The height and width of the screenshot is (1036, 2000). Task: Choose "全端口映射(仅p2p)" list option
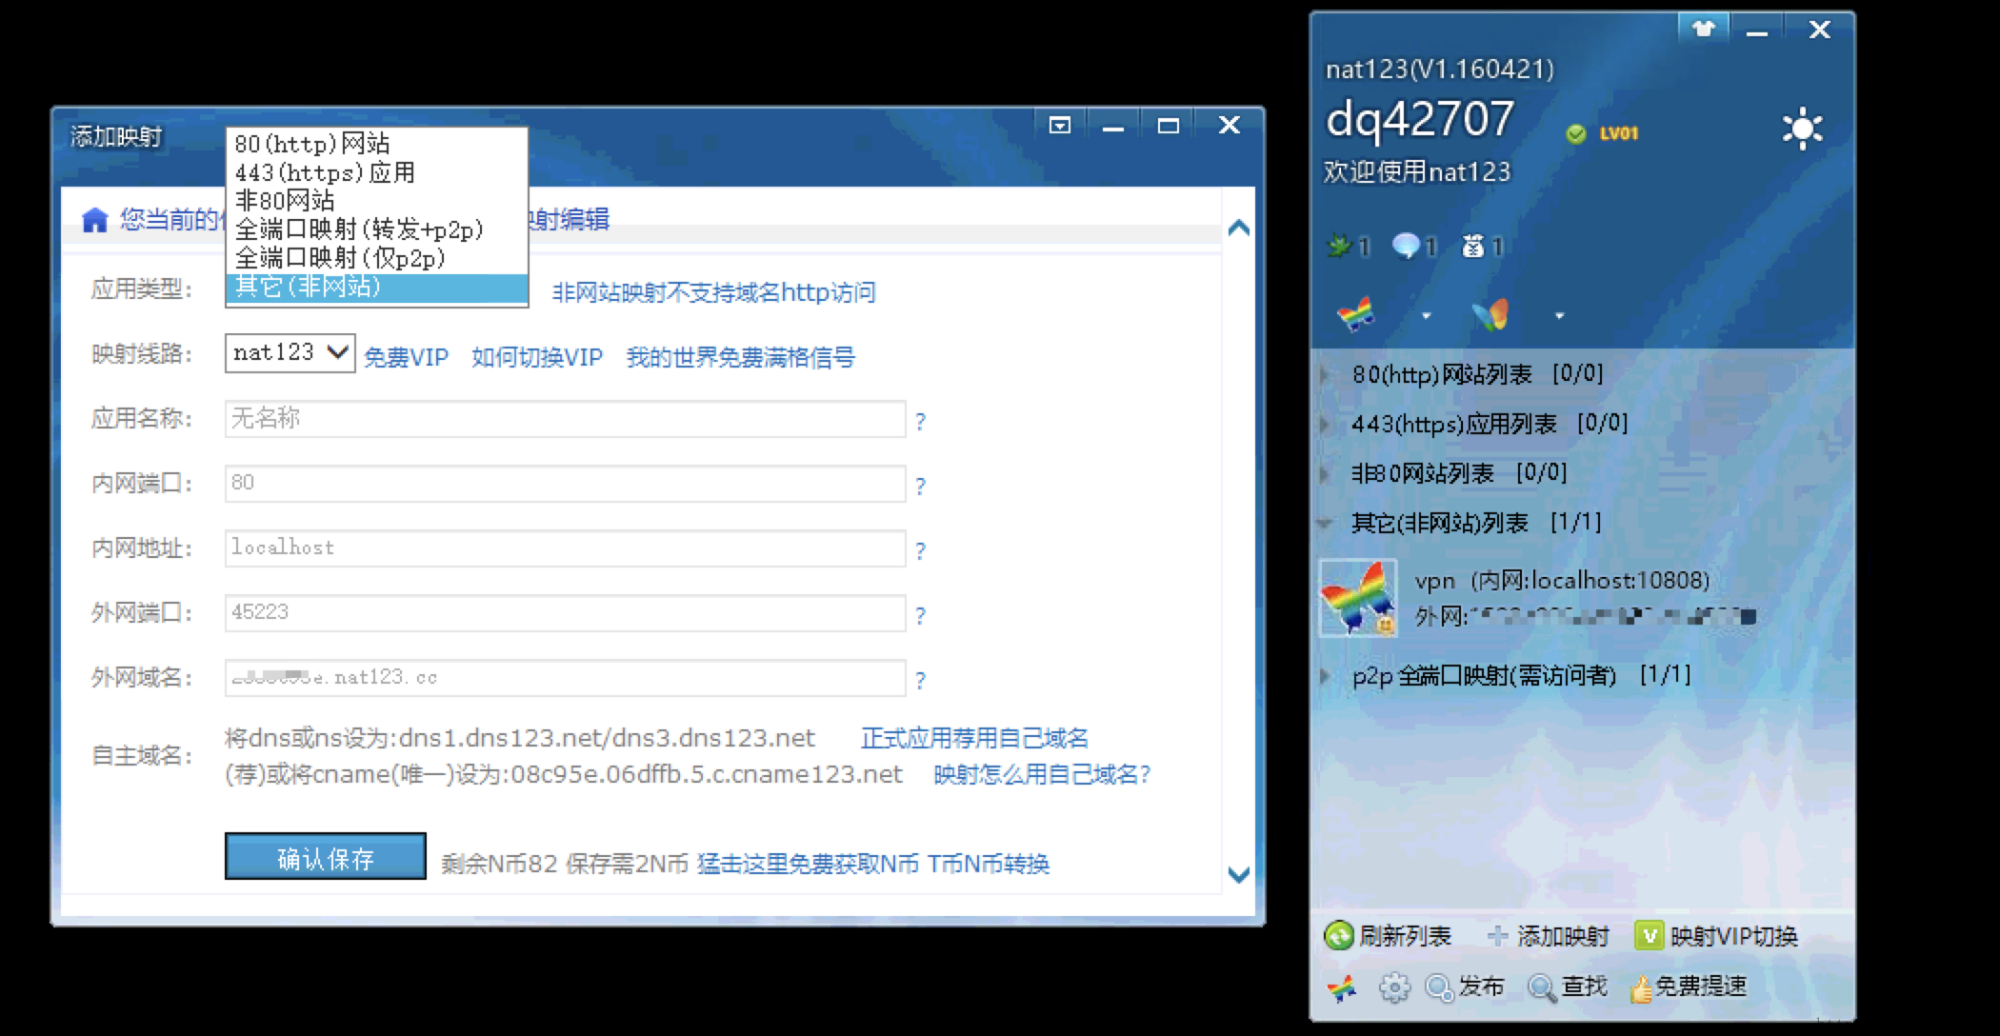click(377, 258)
